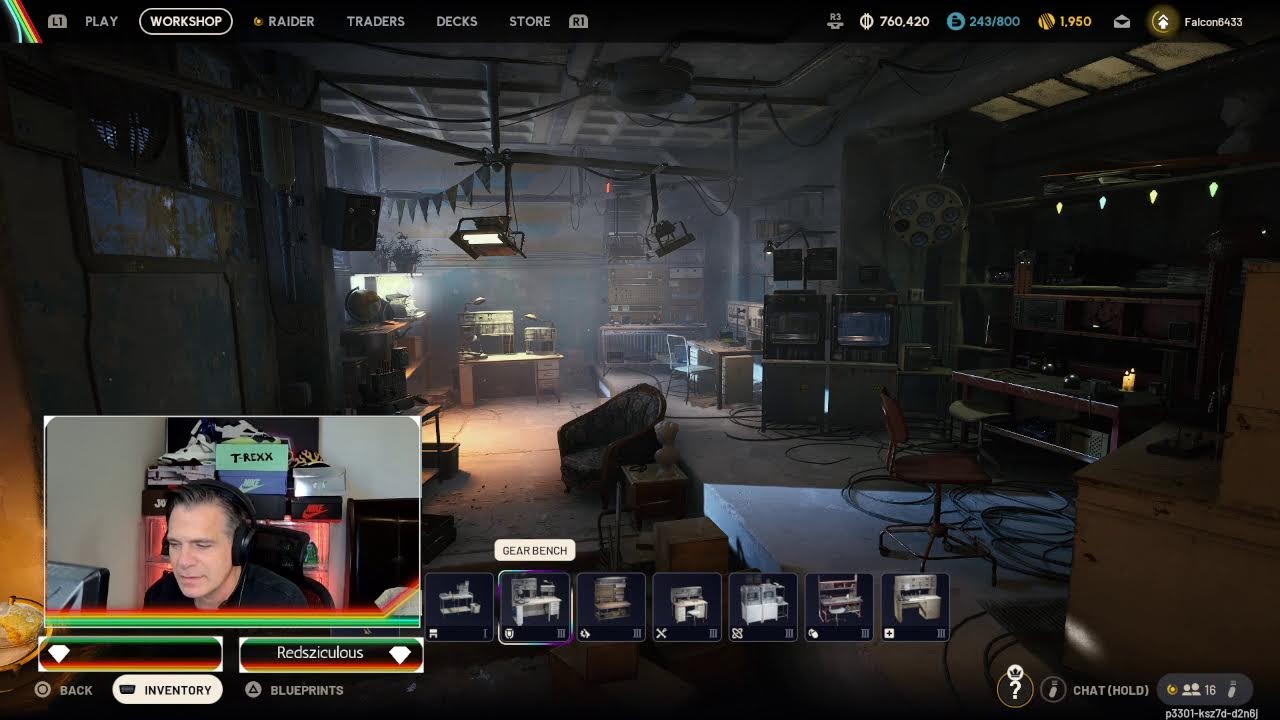Select the bench thumbnail with crossed-tools icon

[x=687, y=607]
